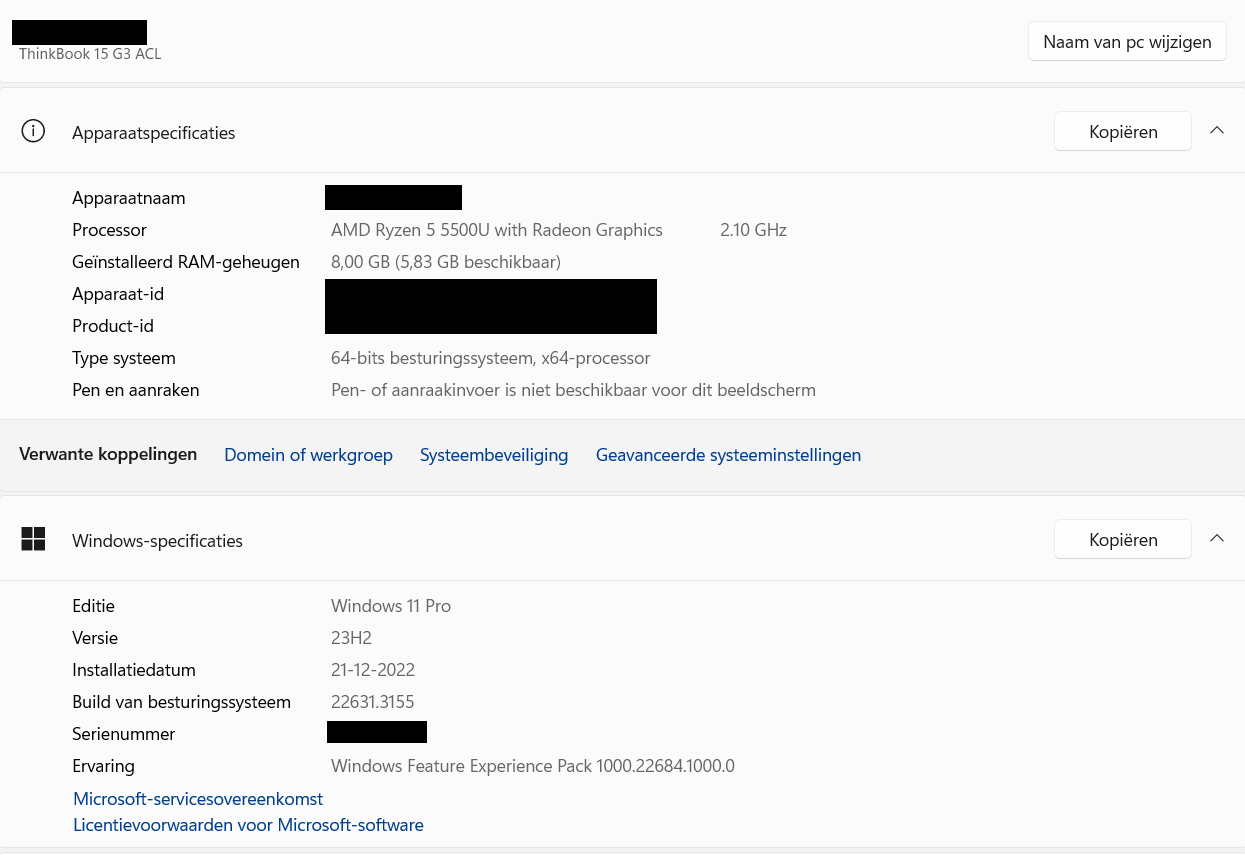Copy device specs with the upper Kopiëren button
Image resolution: width=1245 pixels, height=855 pixels.
click(1123, 131)
